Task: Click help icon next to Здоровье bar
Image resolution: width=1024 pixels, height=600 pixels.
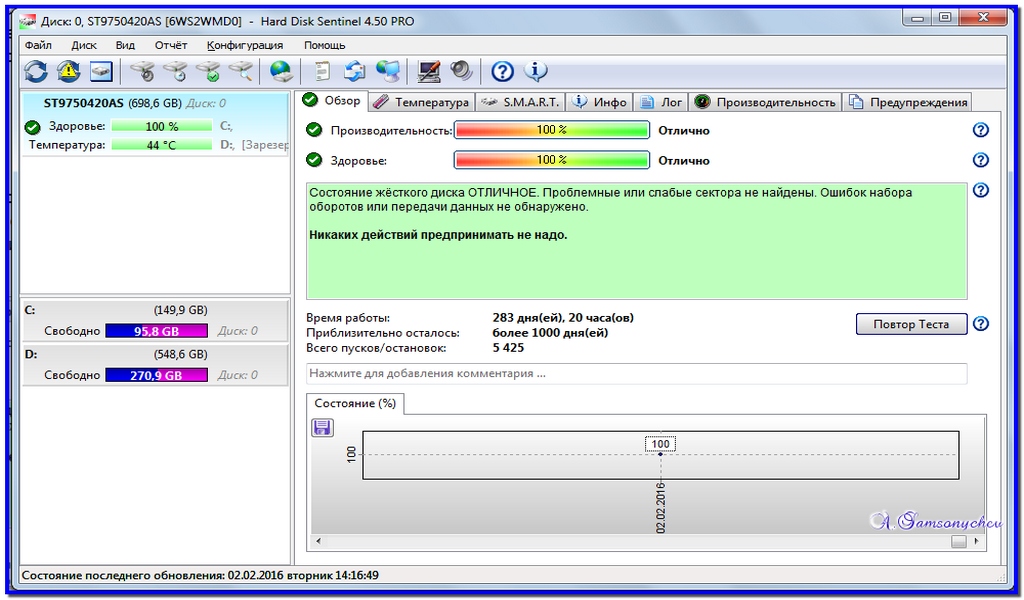Action: coord(980,160)
